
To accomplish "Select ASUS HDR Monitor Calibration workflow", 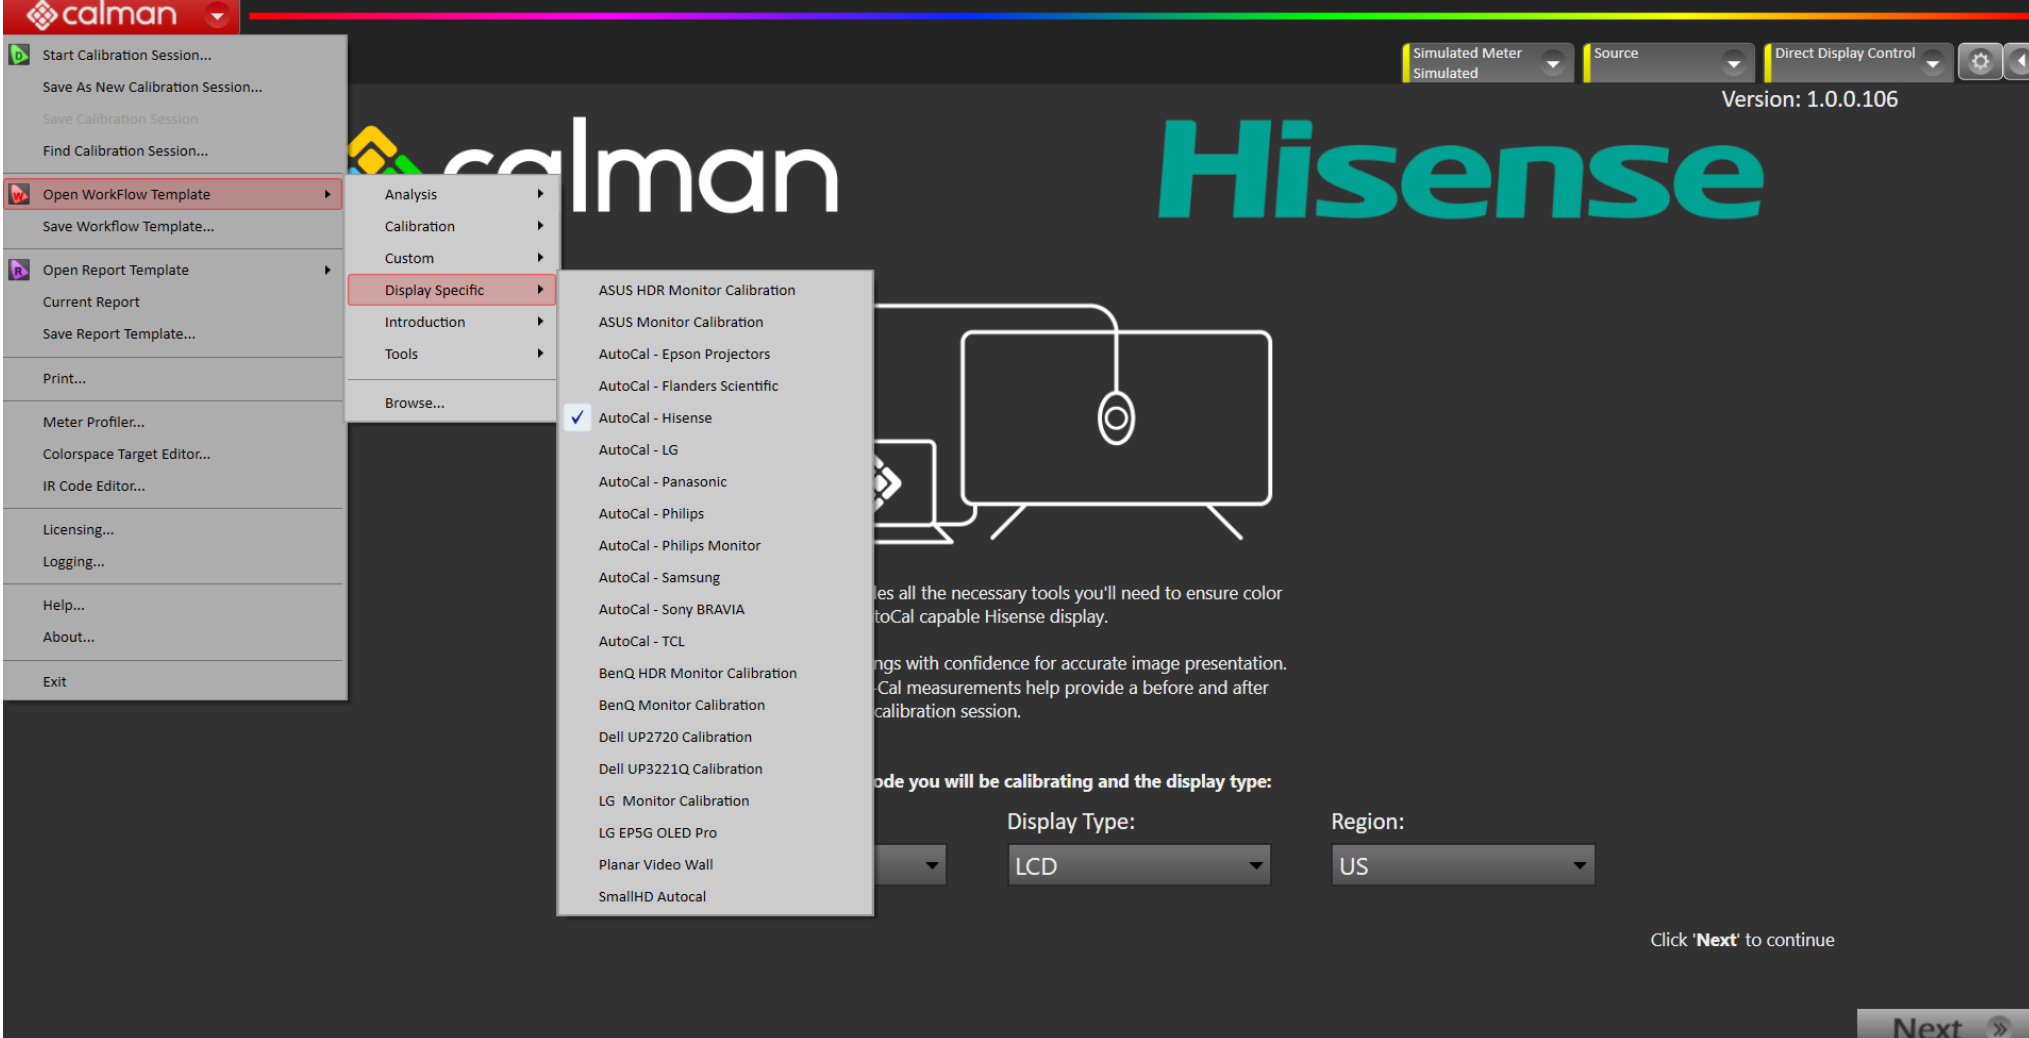I will (x=715, y=290).
